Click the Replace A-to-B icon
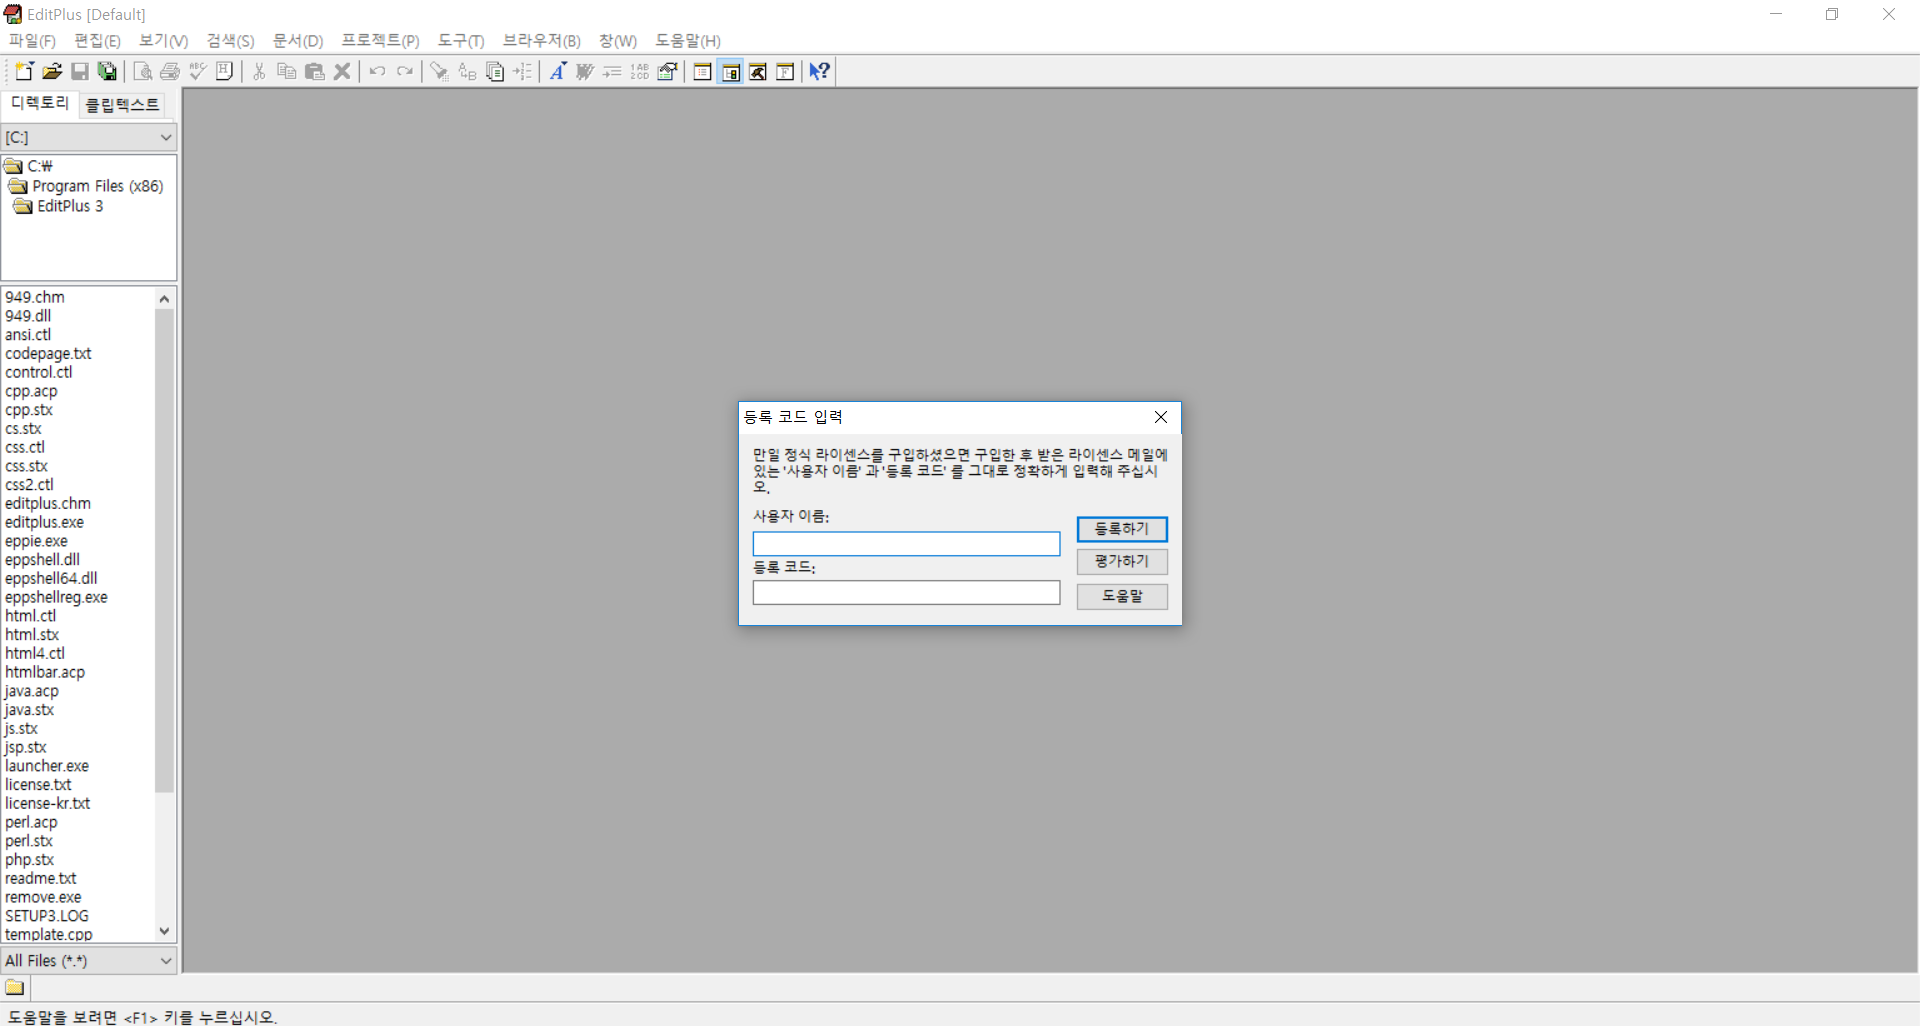The height and width of the screenshot is (1026, 1920). pos(467,71)
